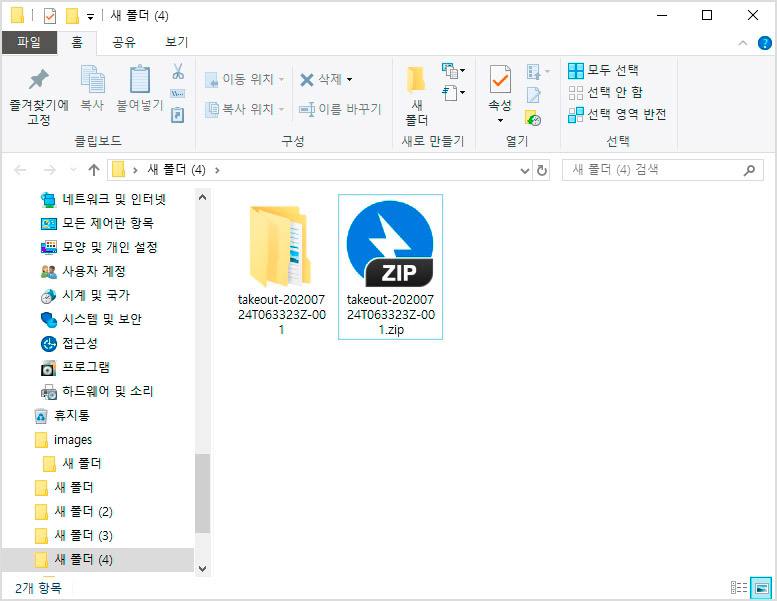Click the scissors Cut icon
777x601 pixels.
[178, 71]
